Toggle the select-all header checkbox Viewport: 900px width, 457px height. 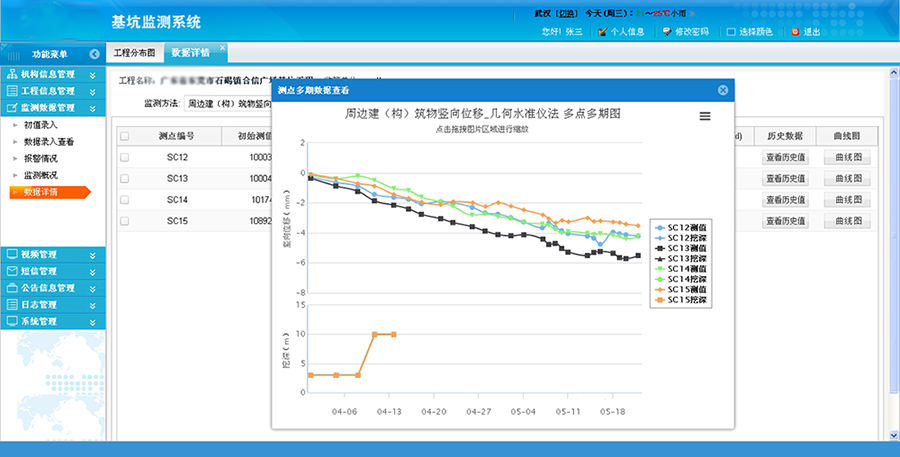tap(125, 136)
